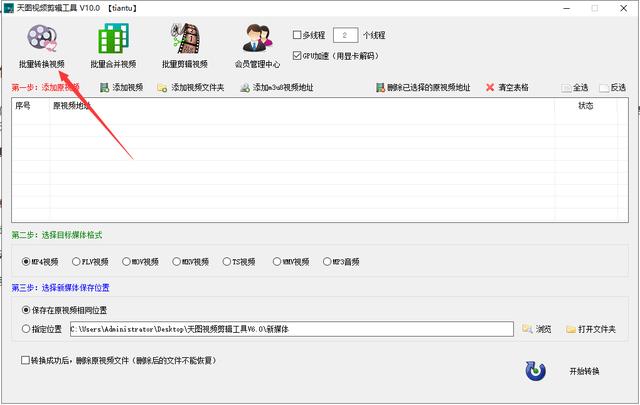Click 清空表格 red X button
The image size is (640, 405).
pos(507,87)
